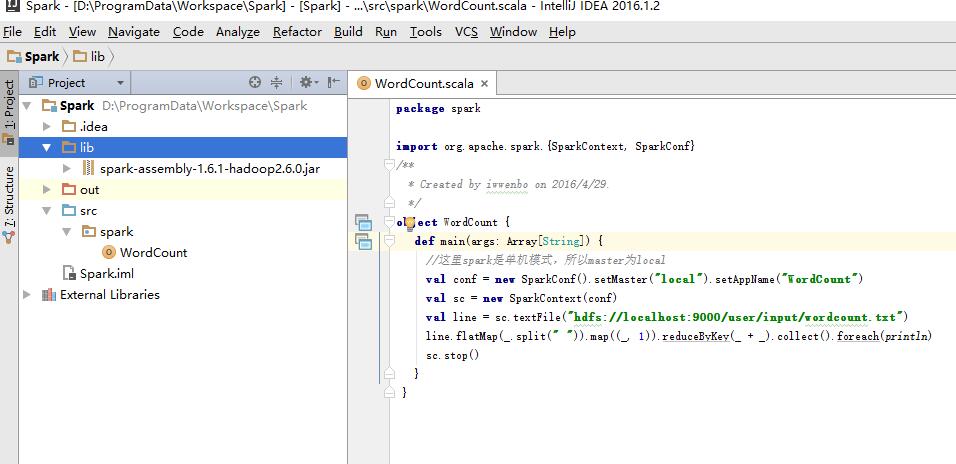Click the gutter icon beside object WordCount
The height and width of the screenshot is (464, 956).
coord(362,222)
